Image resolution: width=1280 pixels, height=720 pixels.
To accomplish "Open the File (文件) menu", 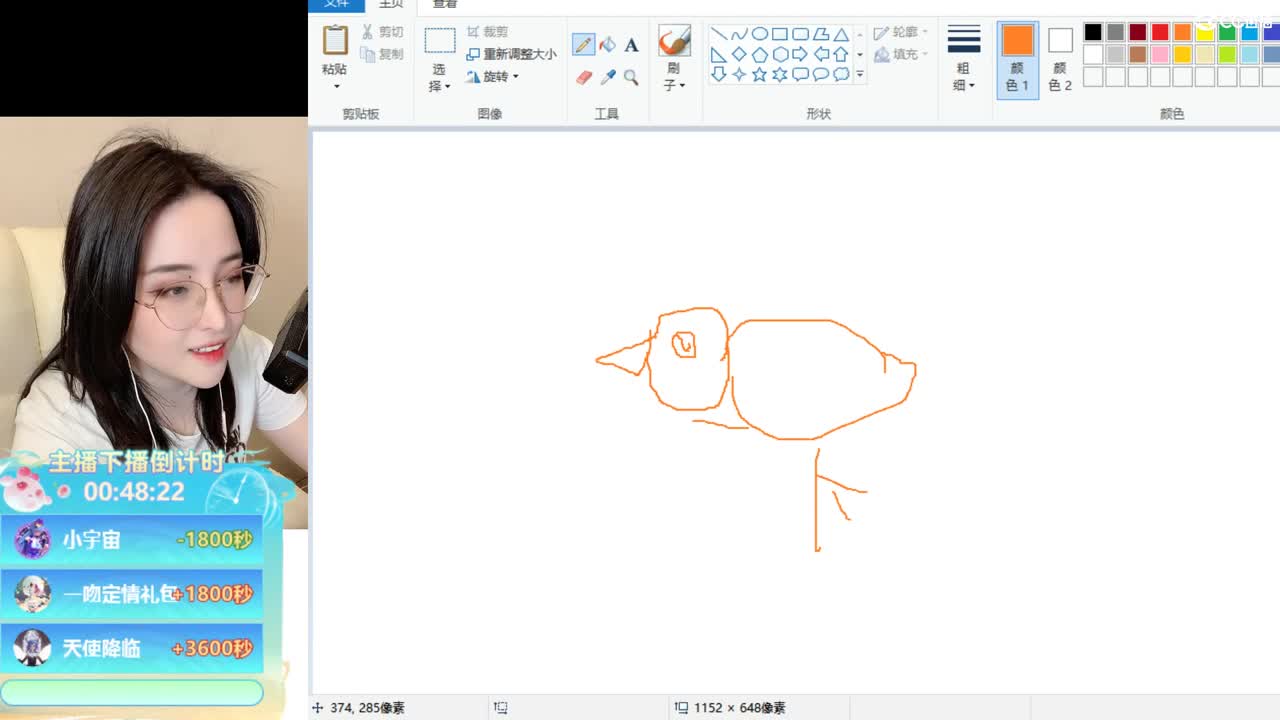I will (337, 5).
